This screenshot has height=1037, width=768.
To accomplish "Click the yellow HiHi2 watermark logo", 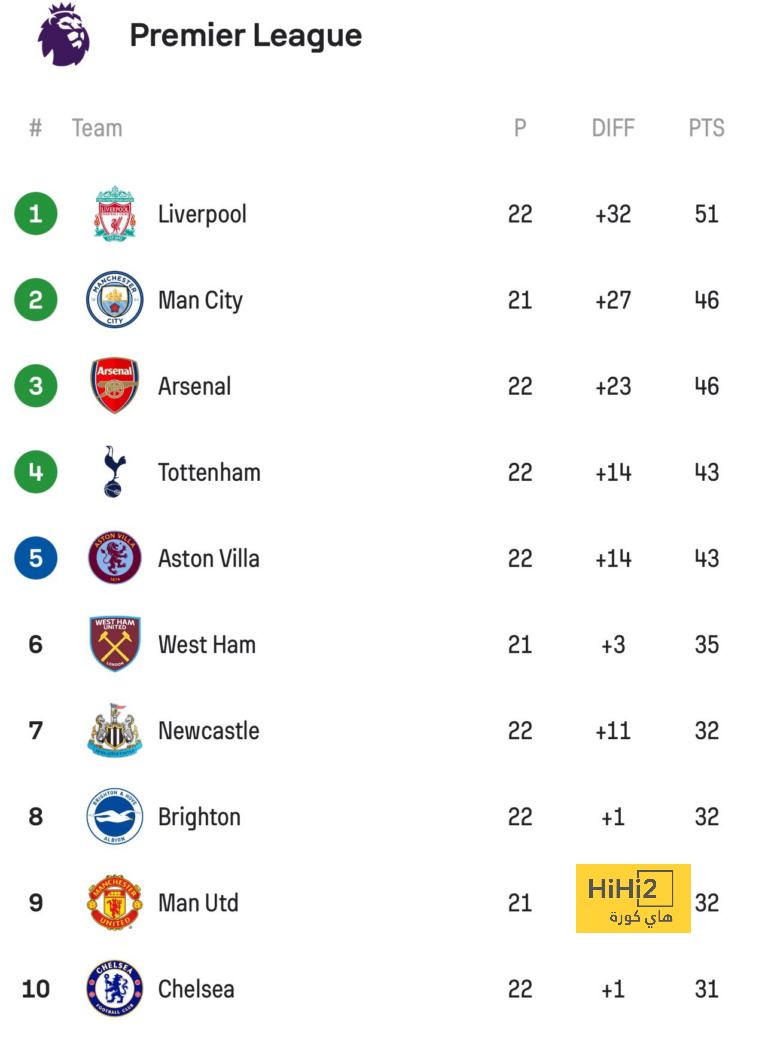I will point(633,898).
